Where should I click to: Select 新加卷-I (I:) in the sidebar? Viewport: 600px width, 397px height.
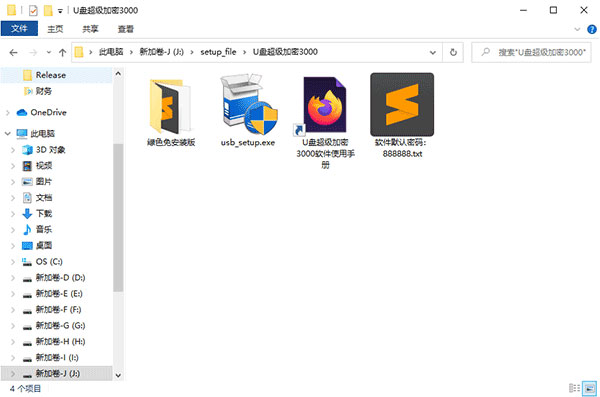click(x=57, y=358)
